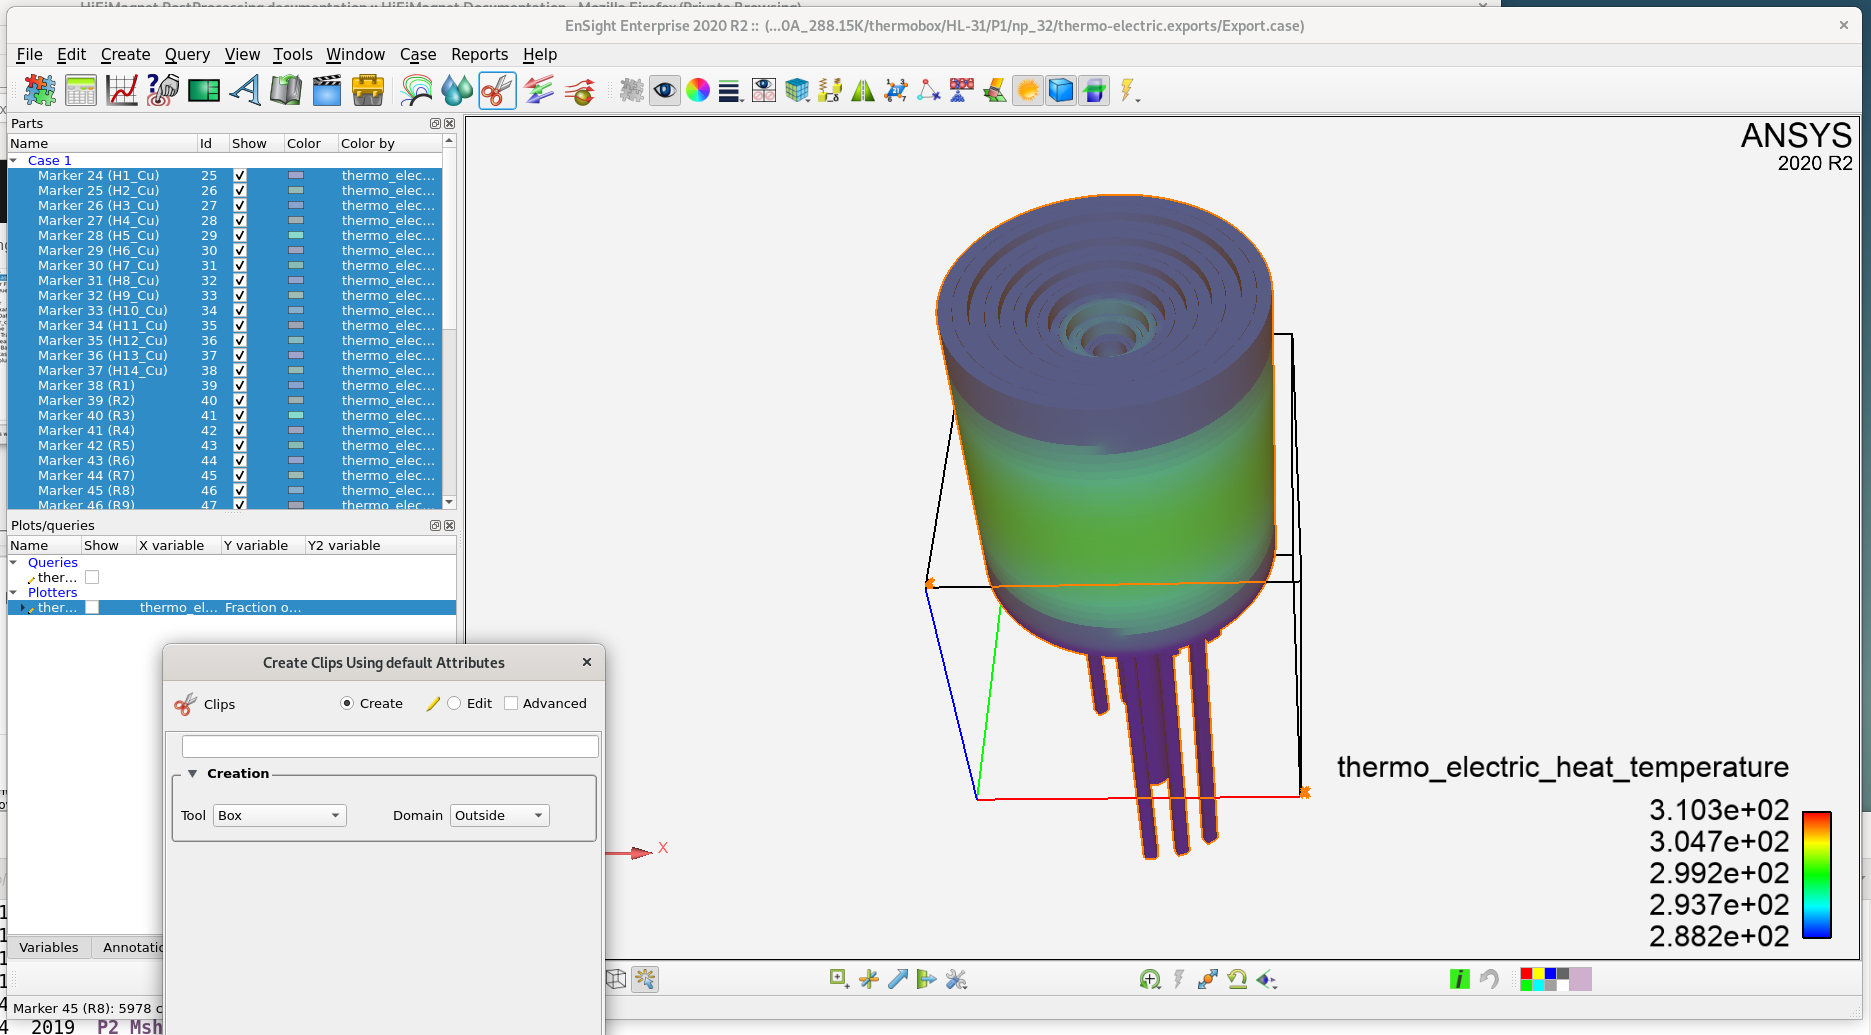The height and width of the screenshot is (1035, 1871).
Task: Click the reset rotation icon below viewport
Action: pos(1238,979)
